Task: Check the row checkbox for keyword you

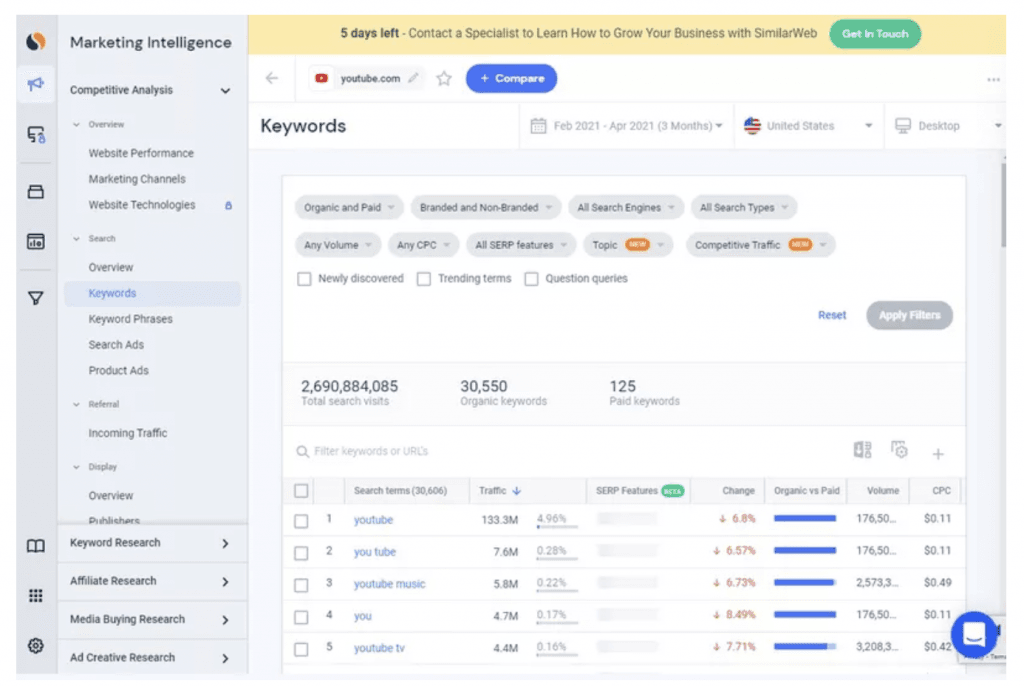Action: click(301, 617)
